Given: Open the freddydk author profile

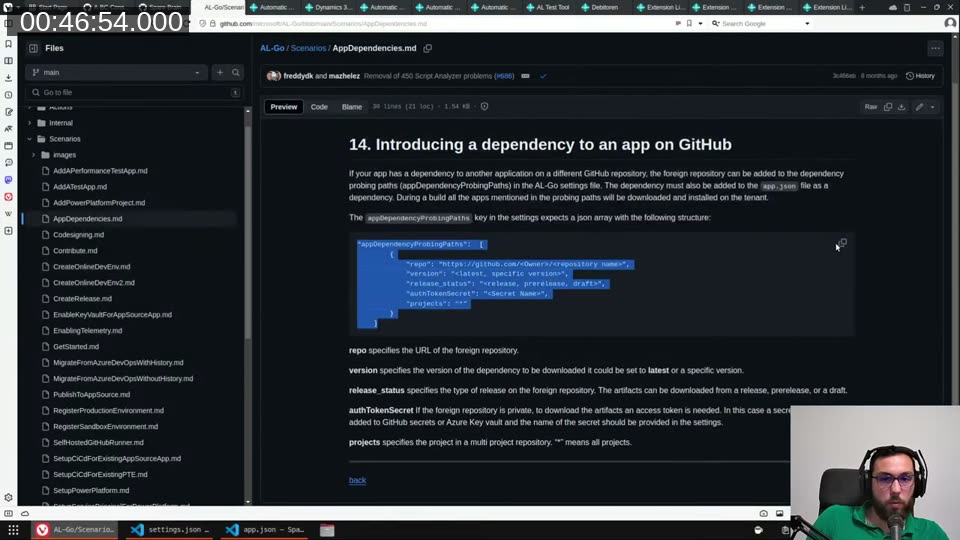Looking at the screenshot, I should click(x=298, y=76).
